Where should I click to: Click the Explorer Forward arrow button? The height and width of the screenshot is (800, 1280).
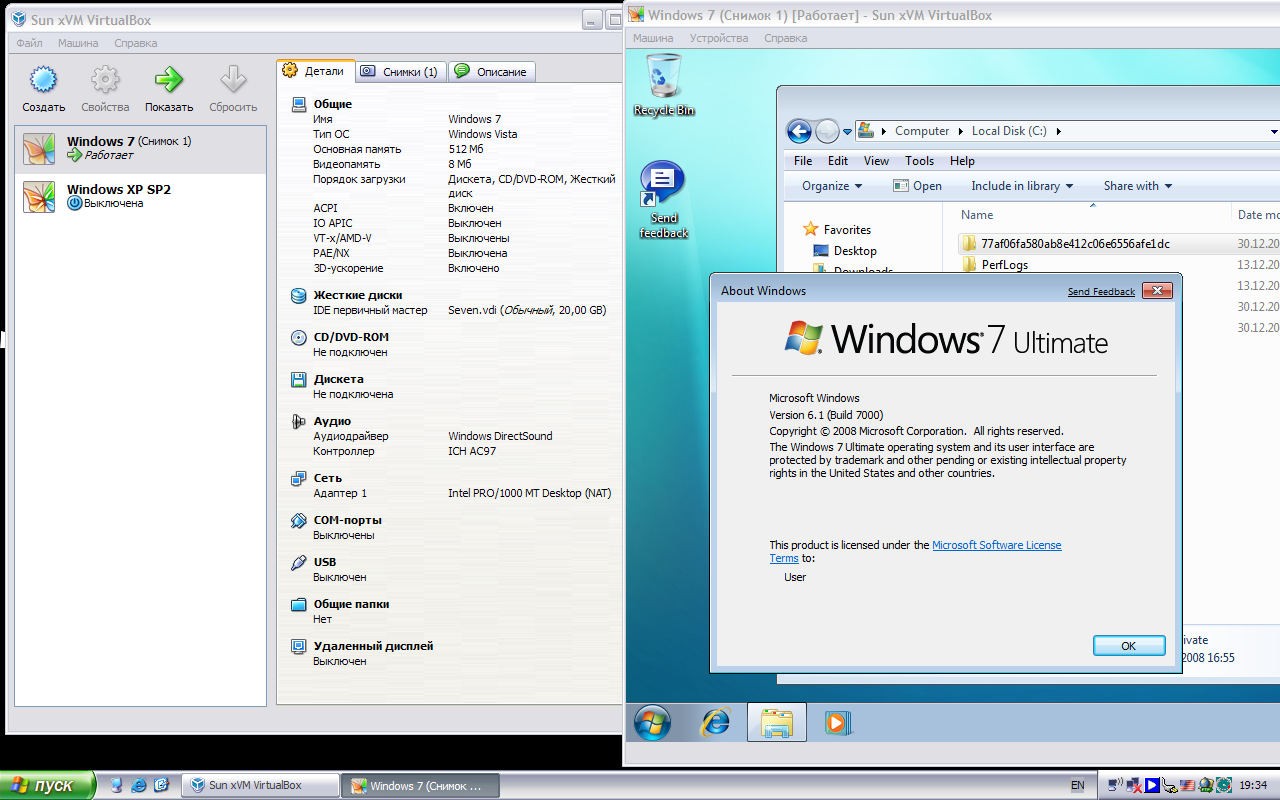click(x=827, y=131)
